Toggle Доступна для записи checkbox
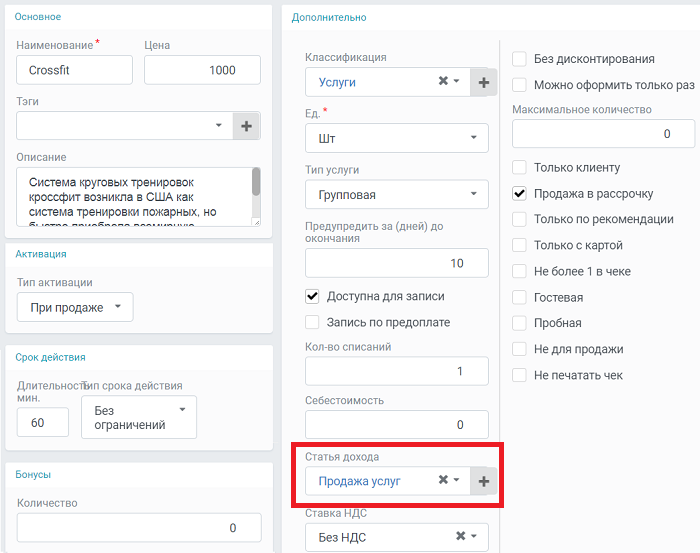The height and width of the screenshot is (553, 700). click(x=312, y=296)
